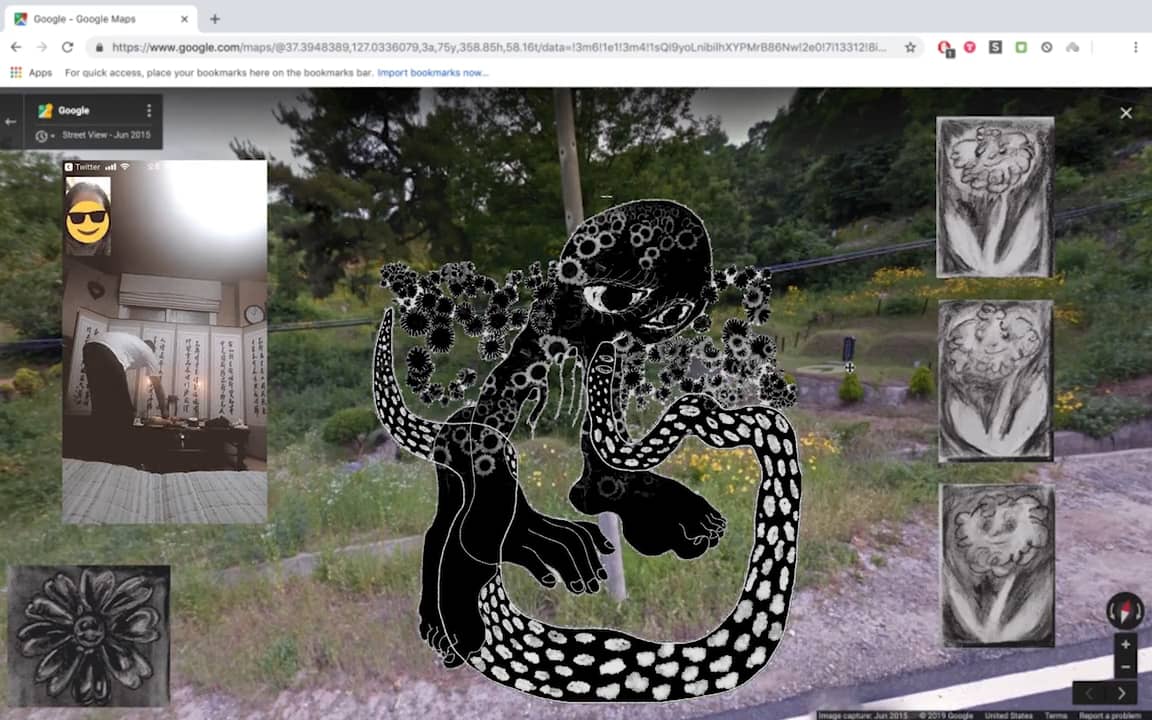Image resolution: width=1152 pixels, height=720 pixels.
Task: Click the Image capture: Jun 2015 text
Action: (863, 716)
